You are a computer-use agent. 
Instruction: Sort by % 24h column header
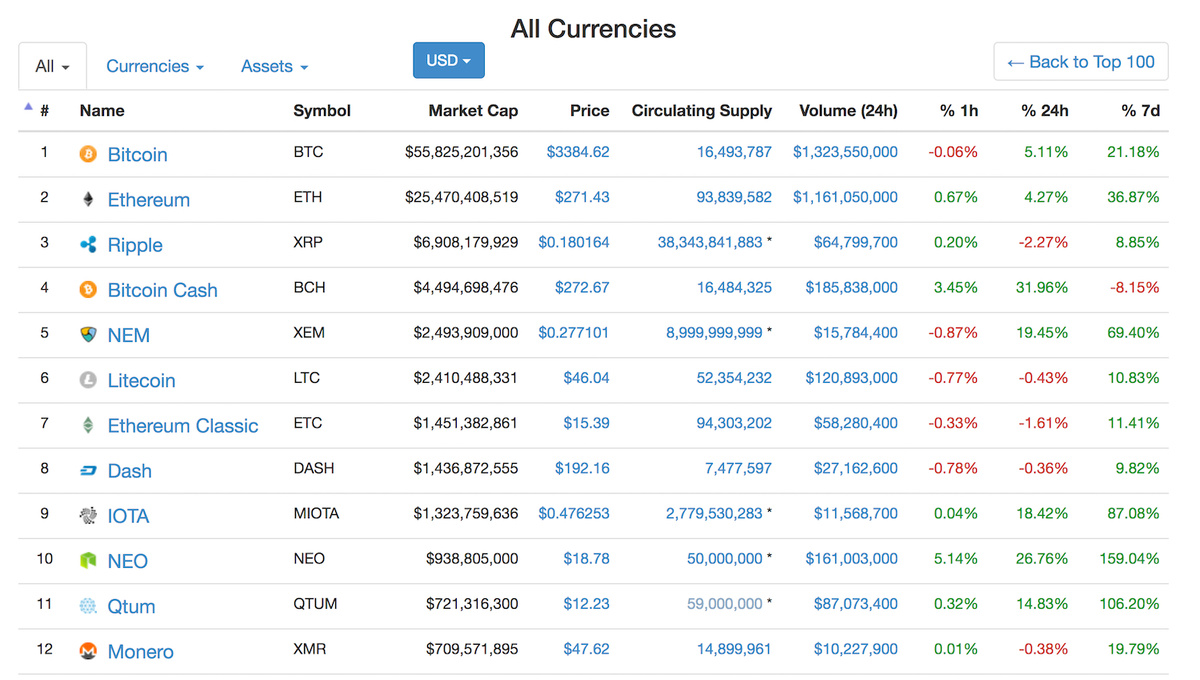1045,111
